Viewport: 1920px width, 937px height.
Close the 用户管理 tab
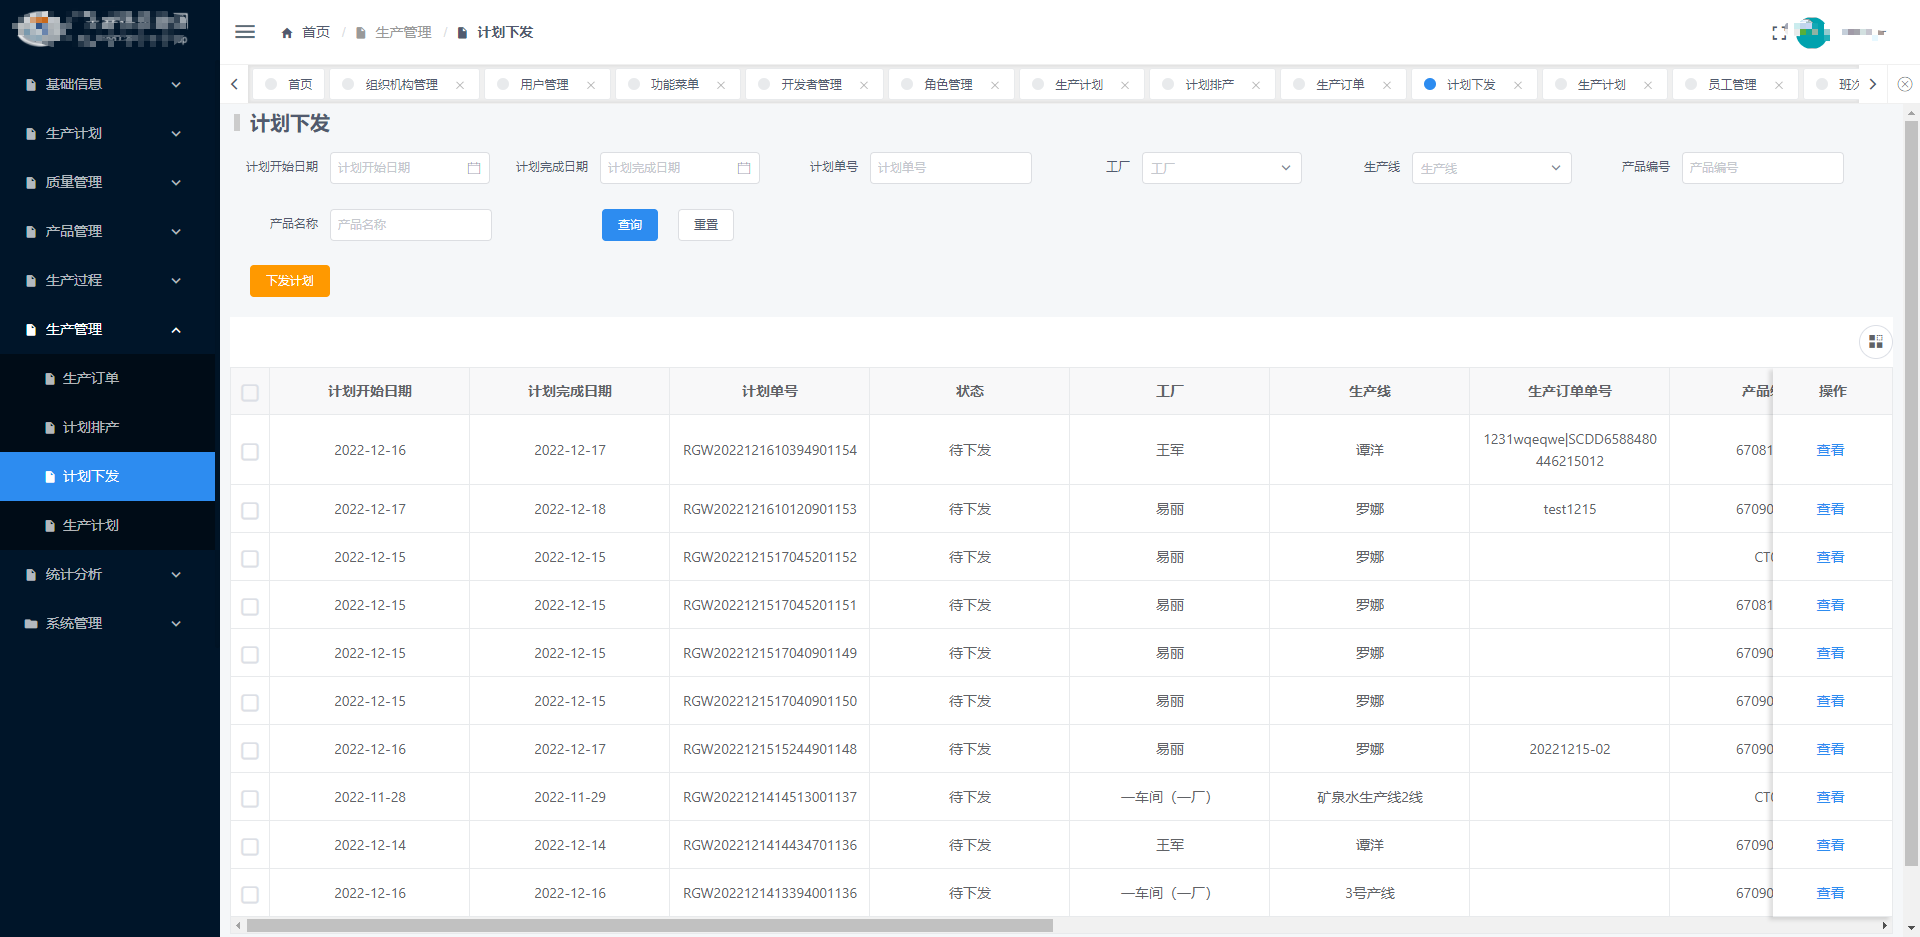(591, 85)
